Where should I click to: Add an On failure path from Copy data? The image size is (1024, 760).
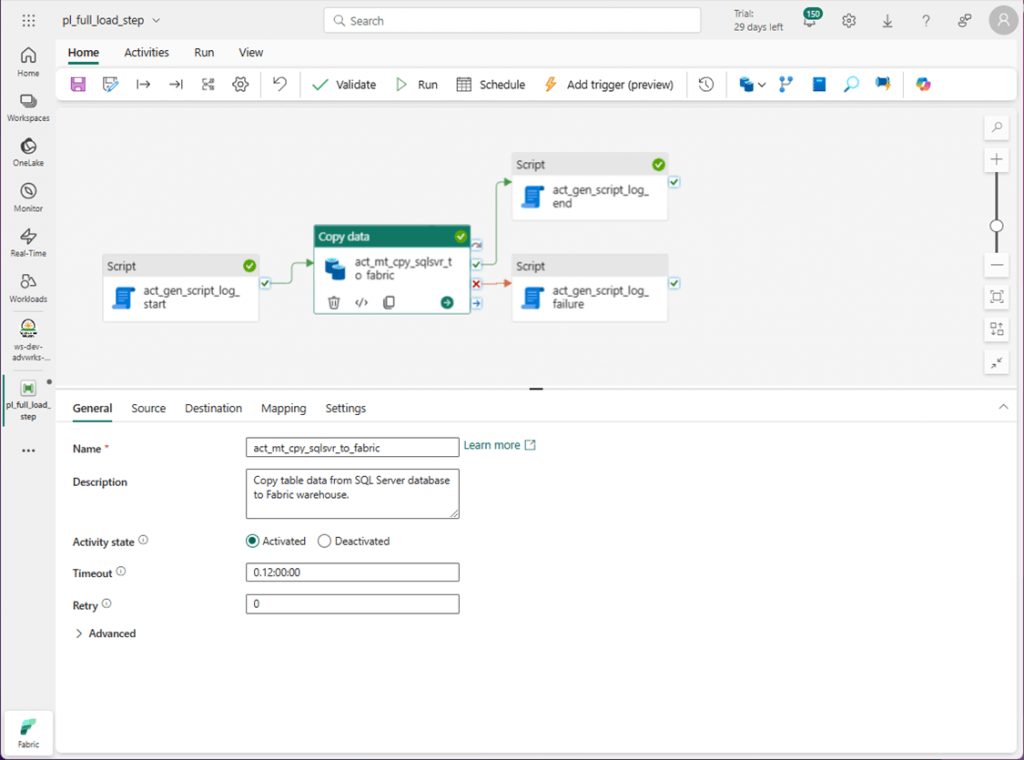(x=476, y=284)
